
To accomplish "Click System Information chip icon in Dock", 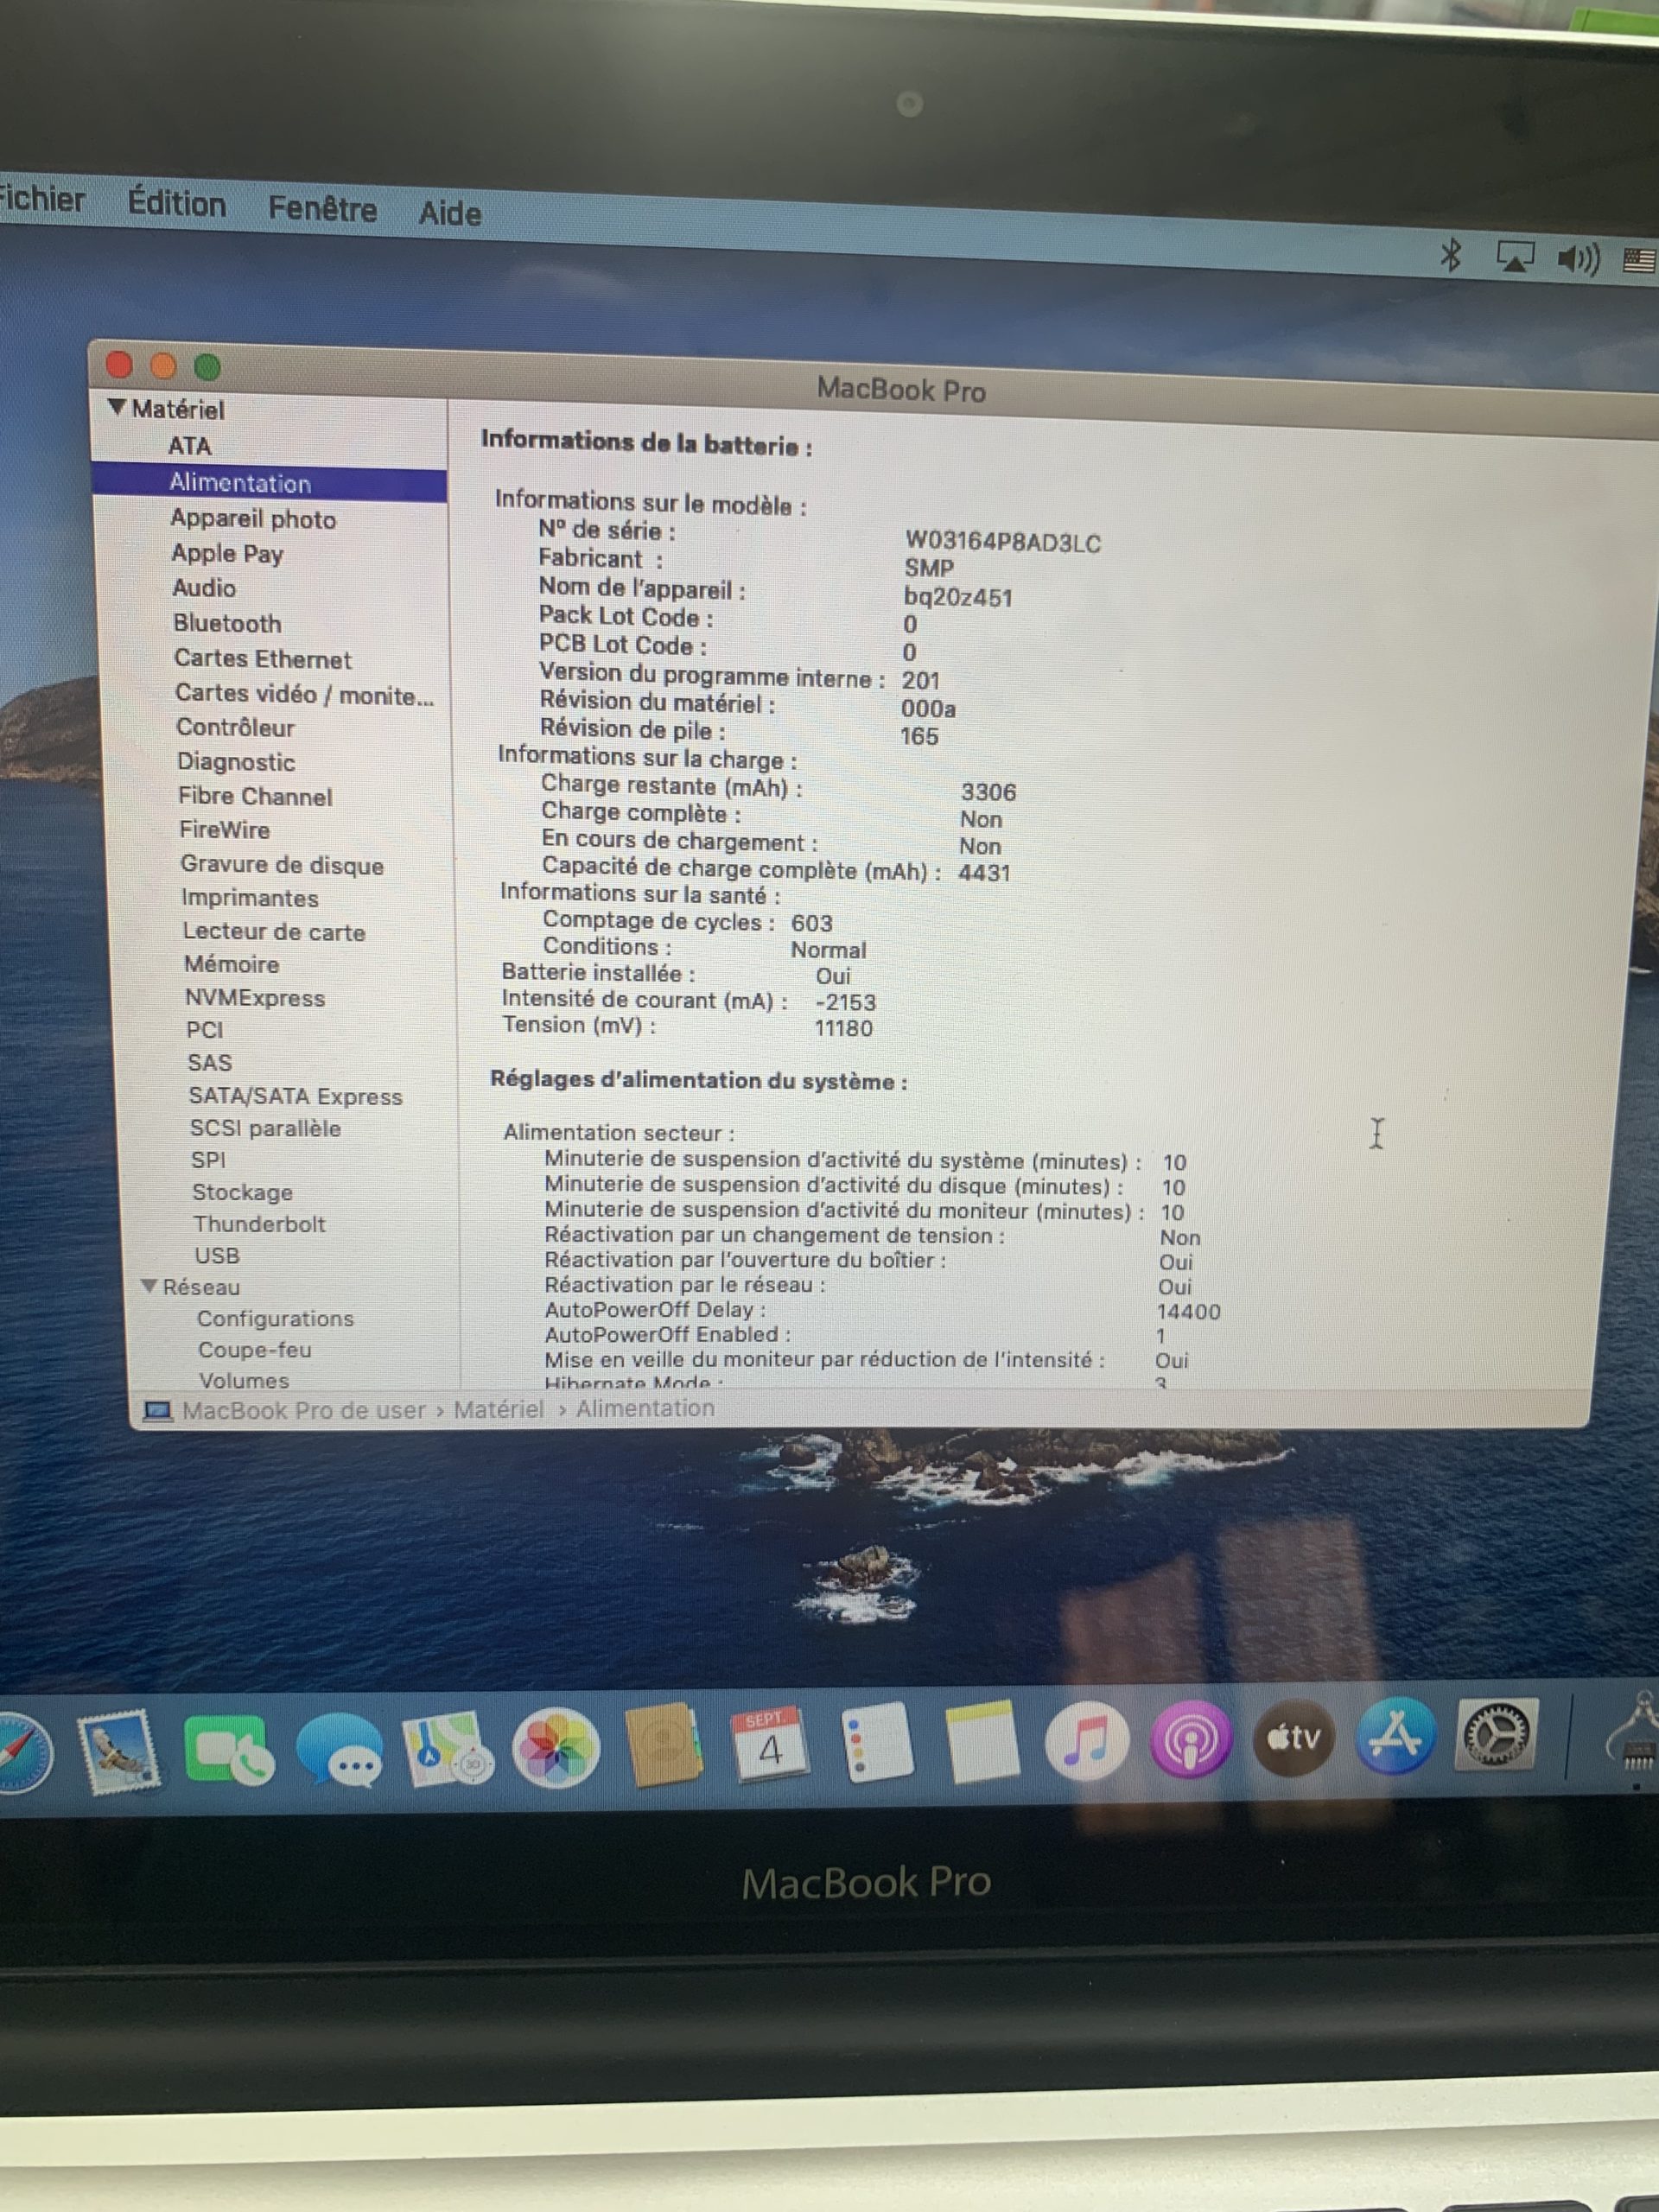I will pos(1634,1733).
